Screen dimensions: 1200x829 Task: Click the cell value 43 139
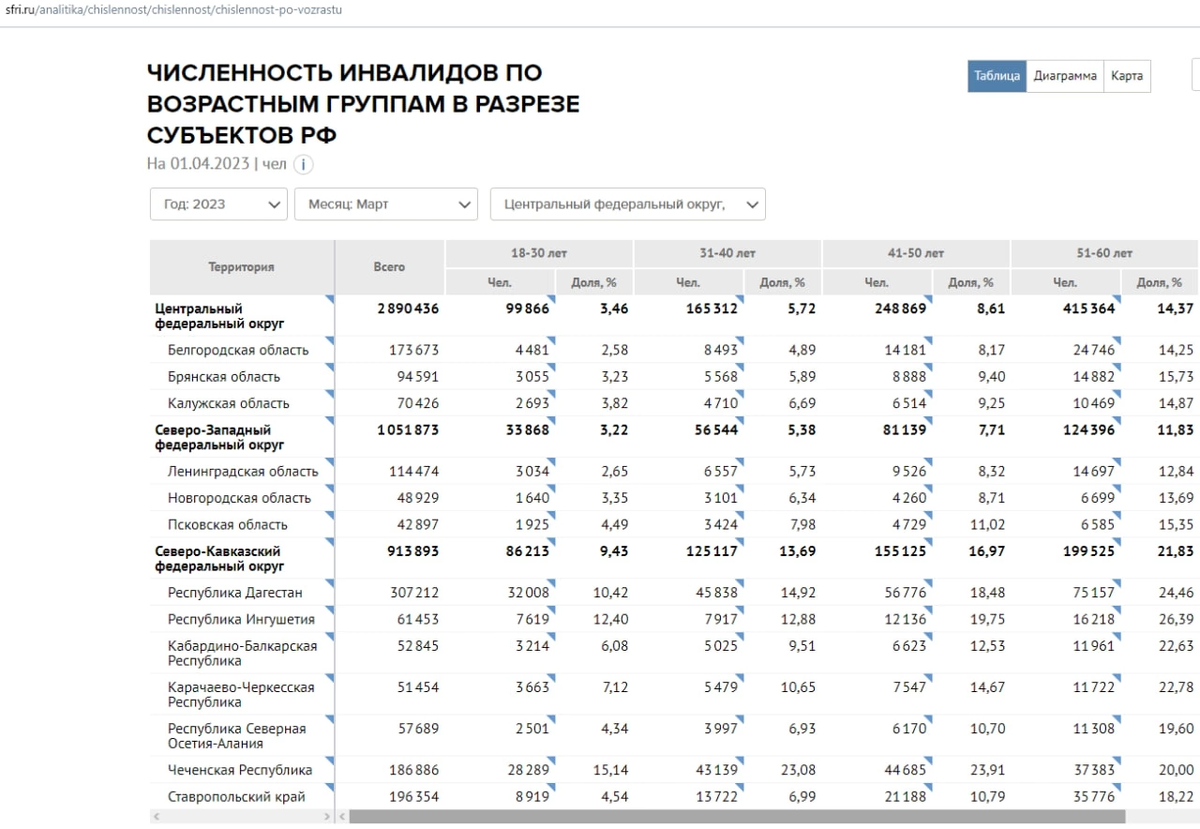716,770
